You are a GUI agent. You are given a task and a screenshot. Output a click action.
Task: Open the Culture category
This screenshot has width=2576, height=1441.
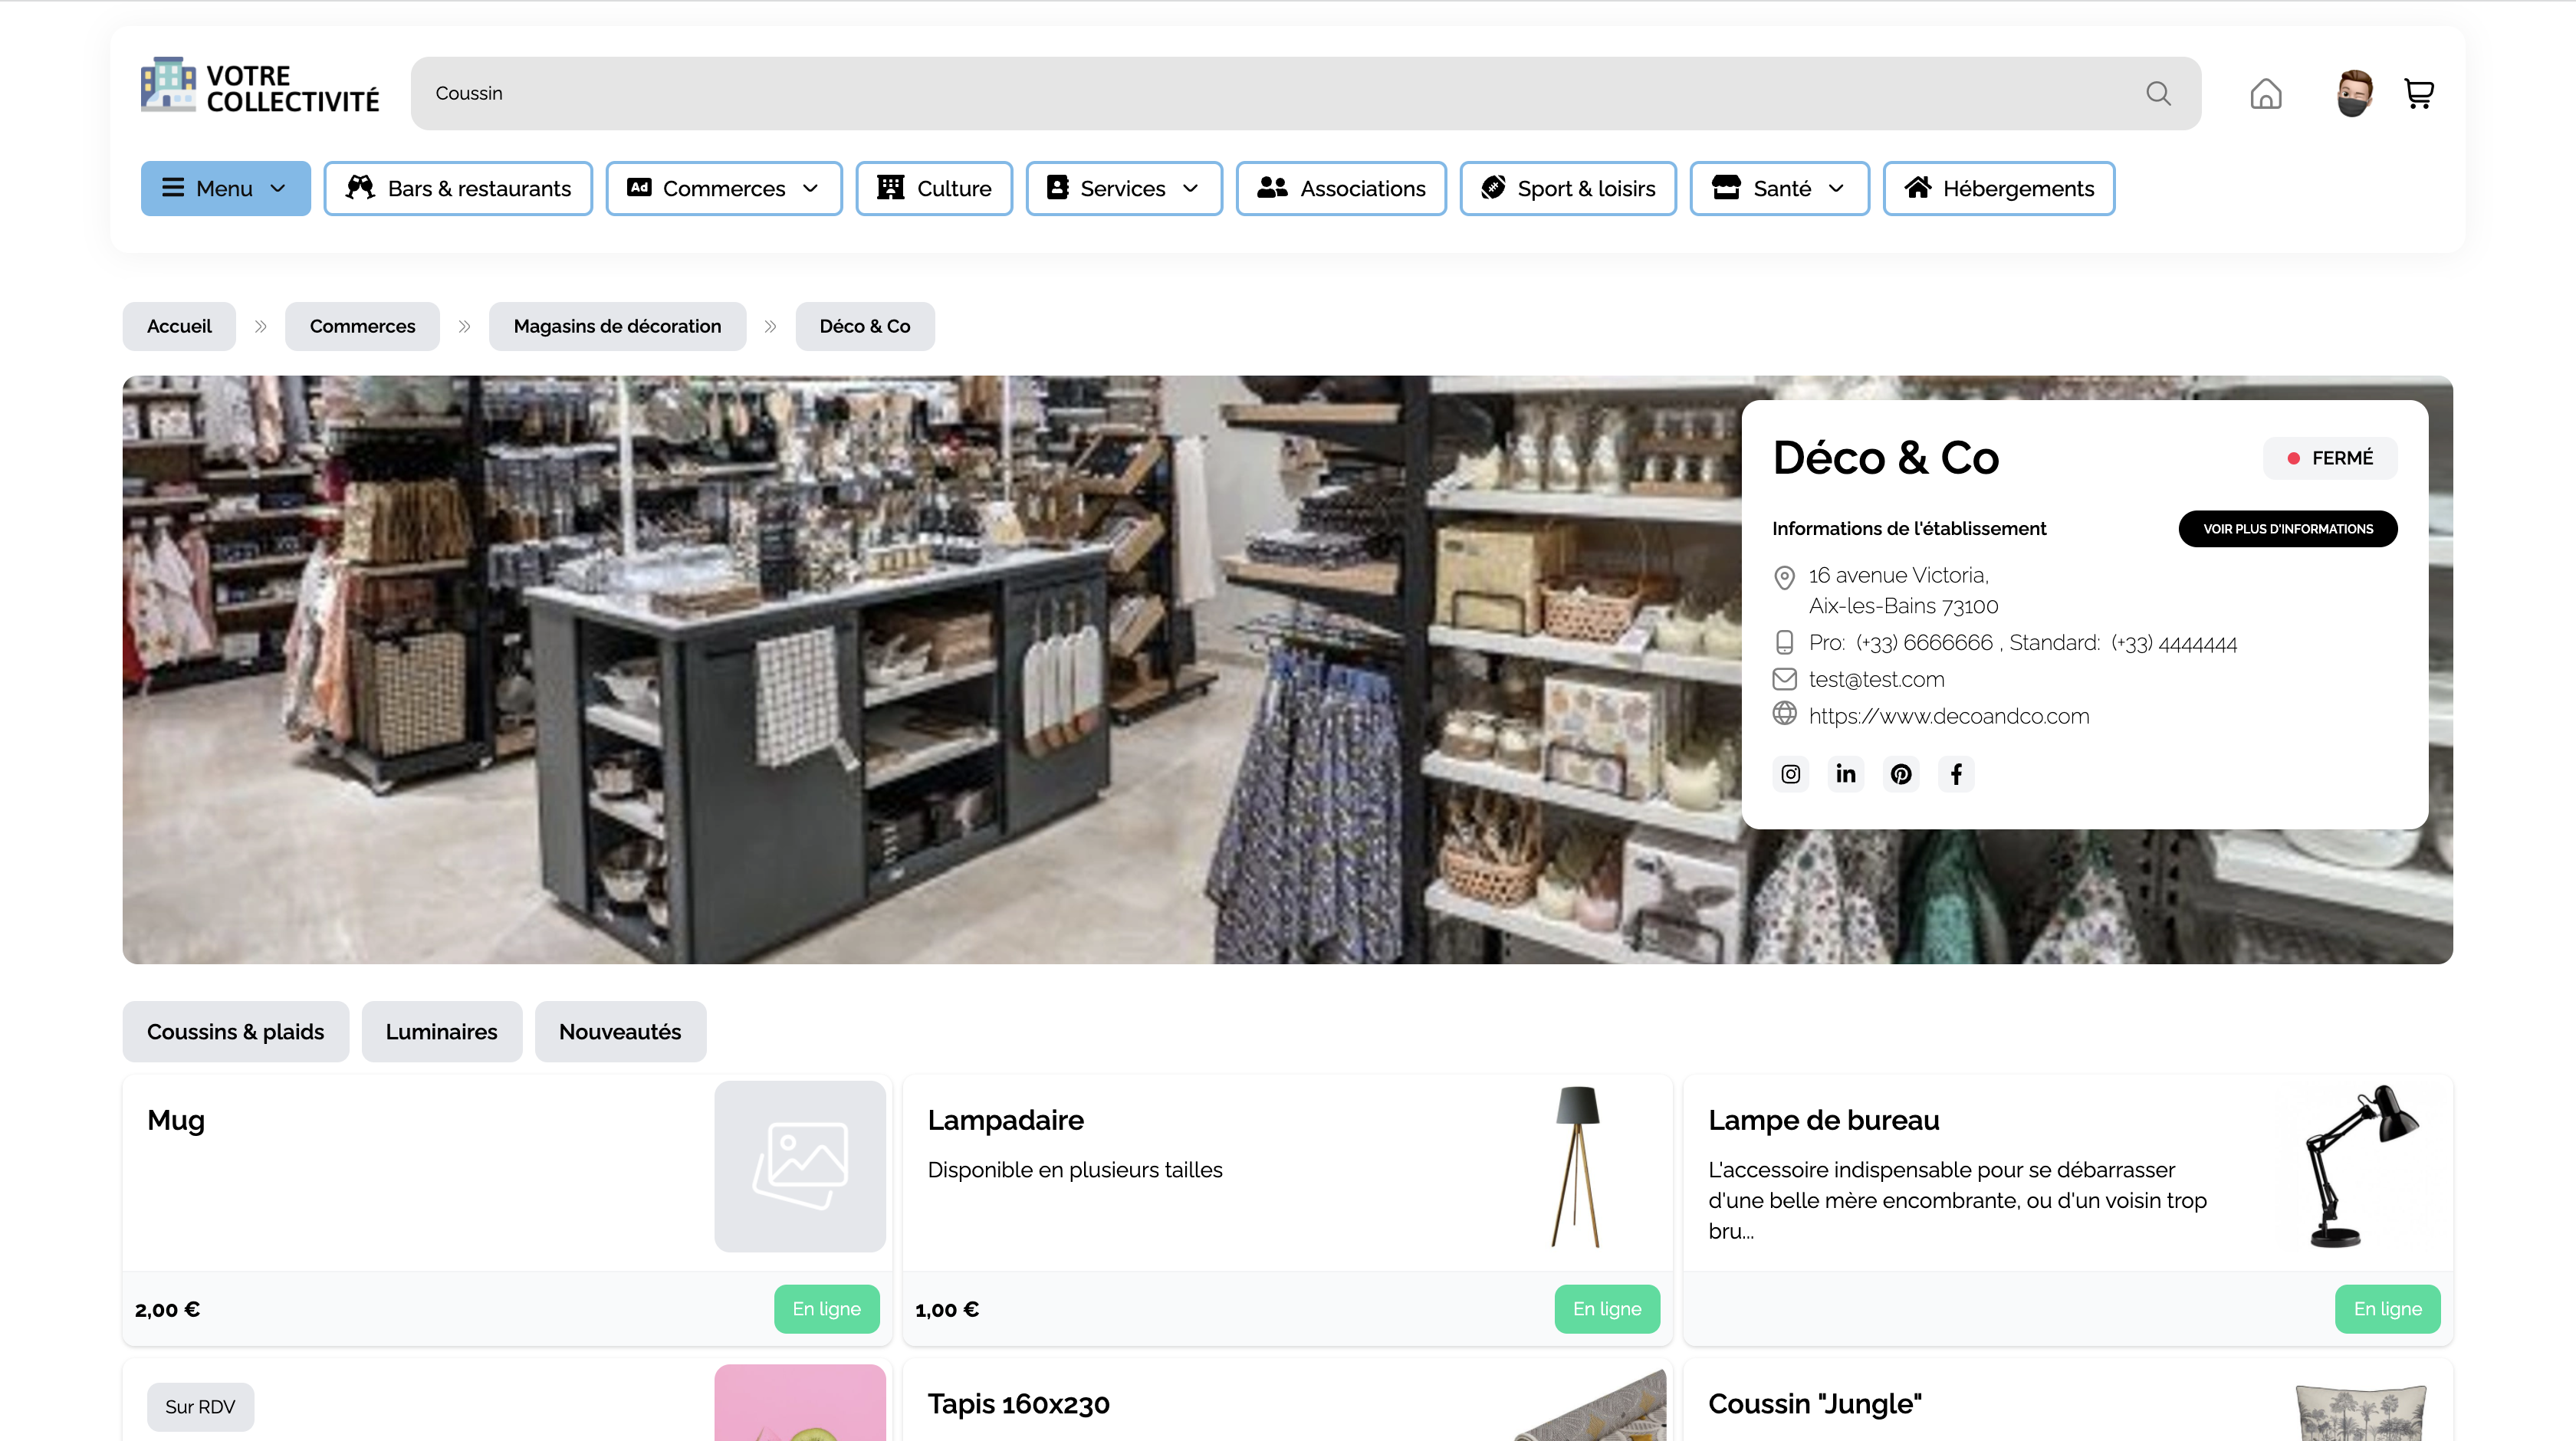pyautogui.click(x=934, y=188)
